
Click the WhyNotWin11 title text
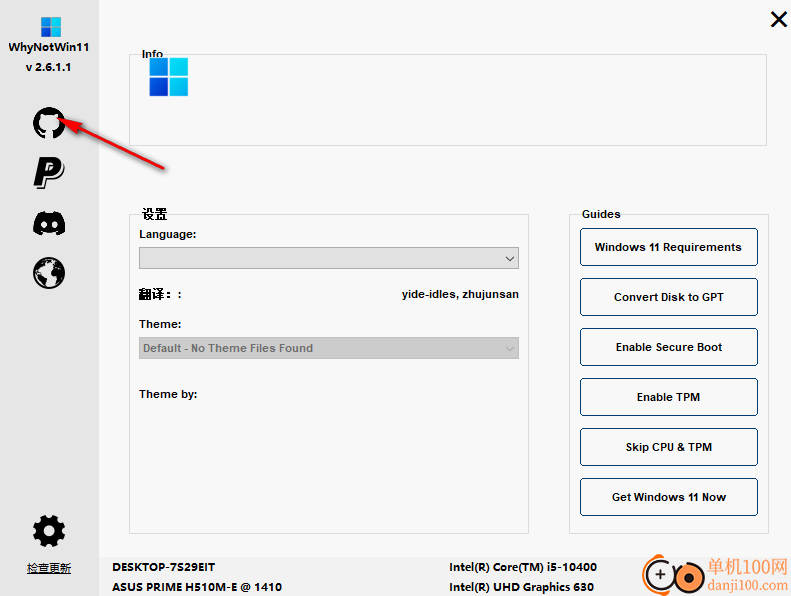(x=49, y=47)
